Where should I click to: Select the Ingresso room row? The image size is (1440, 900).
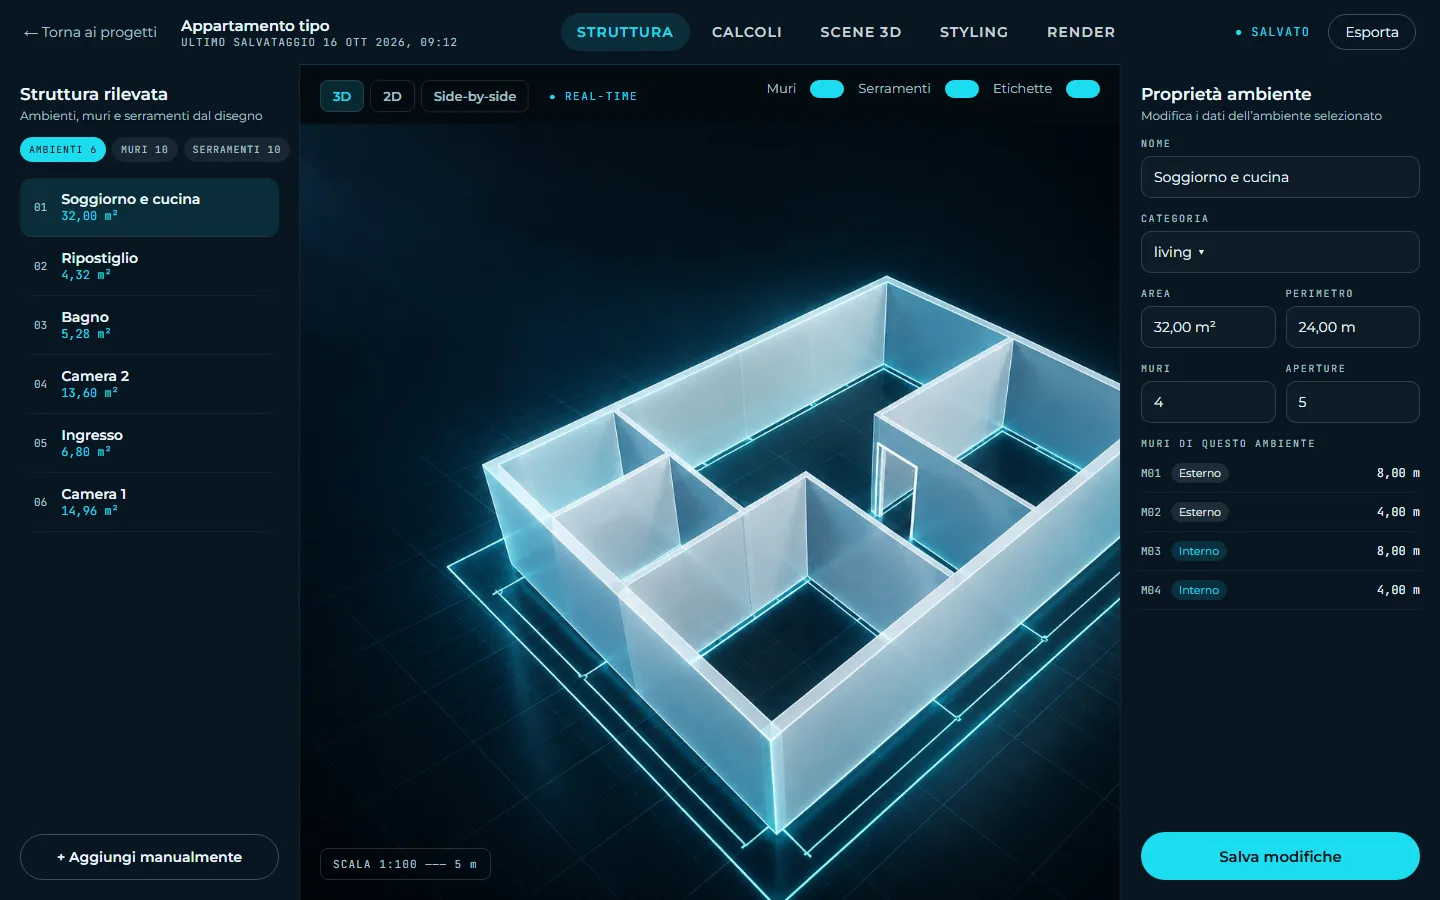pyautogui.click(x=149, y=443)
